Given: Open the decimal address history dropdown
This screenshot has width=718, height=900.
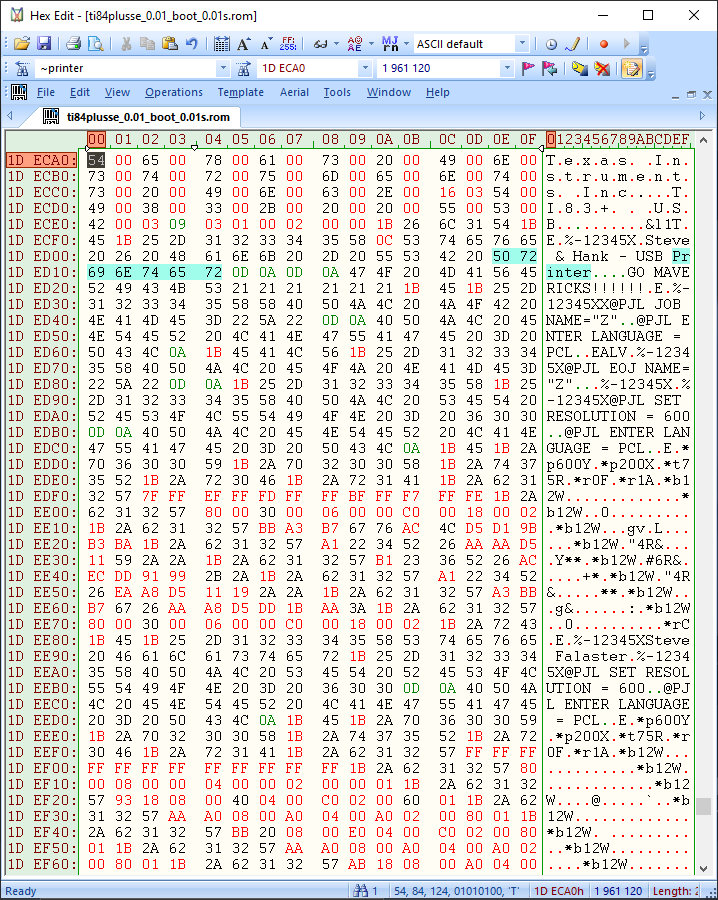Looking at the screenshot, I should coord(507,68).
